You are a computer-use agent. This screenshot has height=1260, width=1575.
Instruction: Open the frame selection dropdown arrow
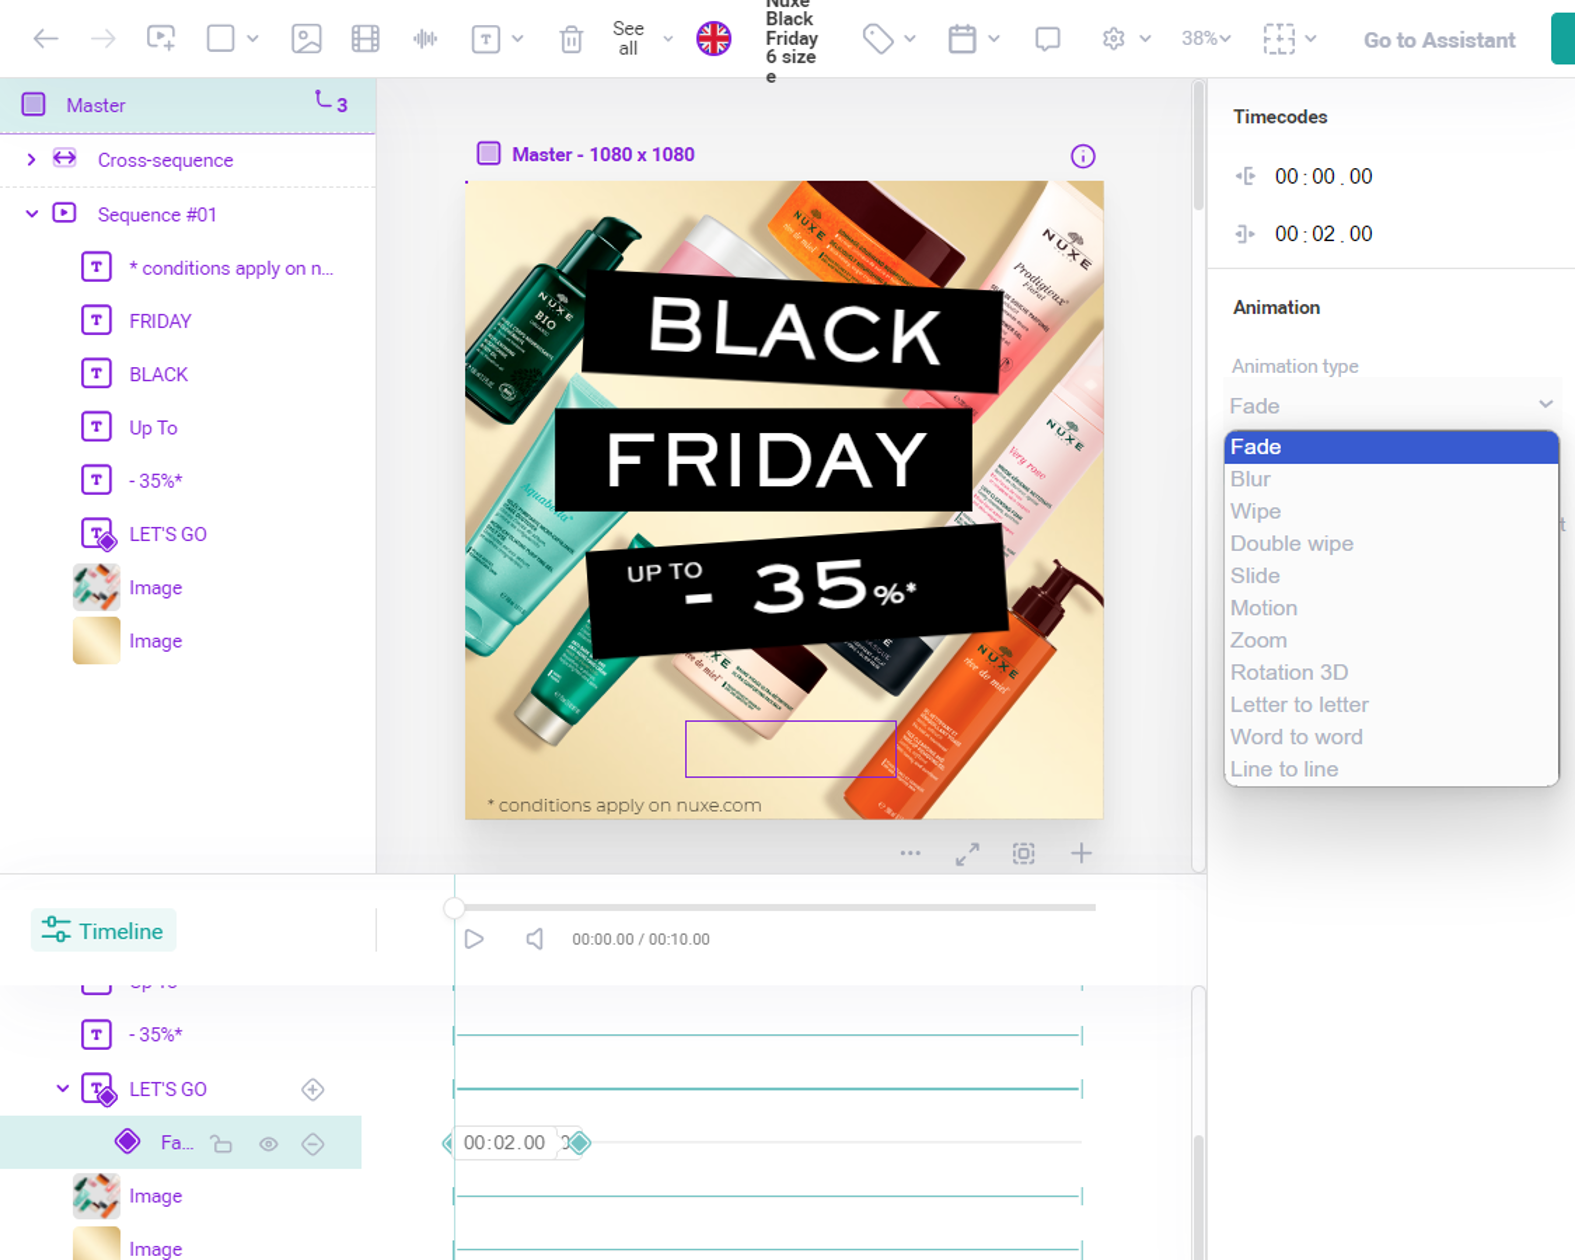[x=1311, y=39]
